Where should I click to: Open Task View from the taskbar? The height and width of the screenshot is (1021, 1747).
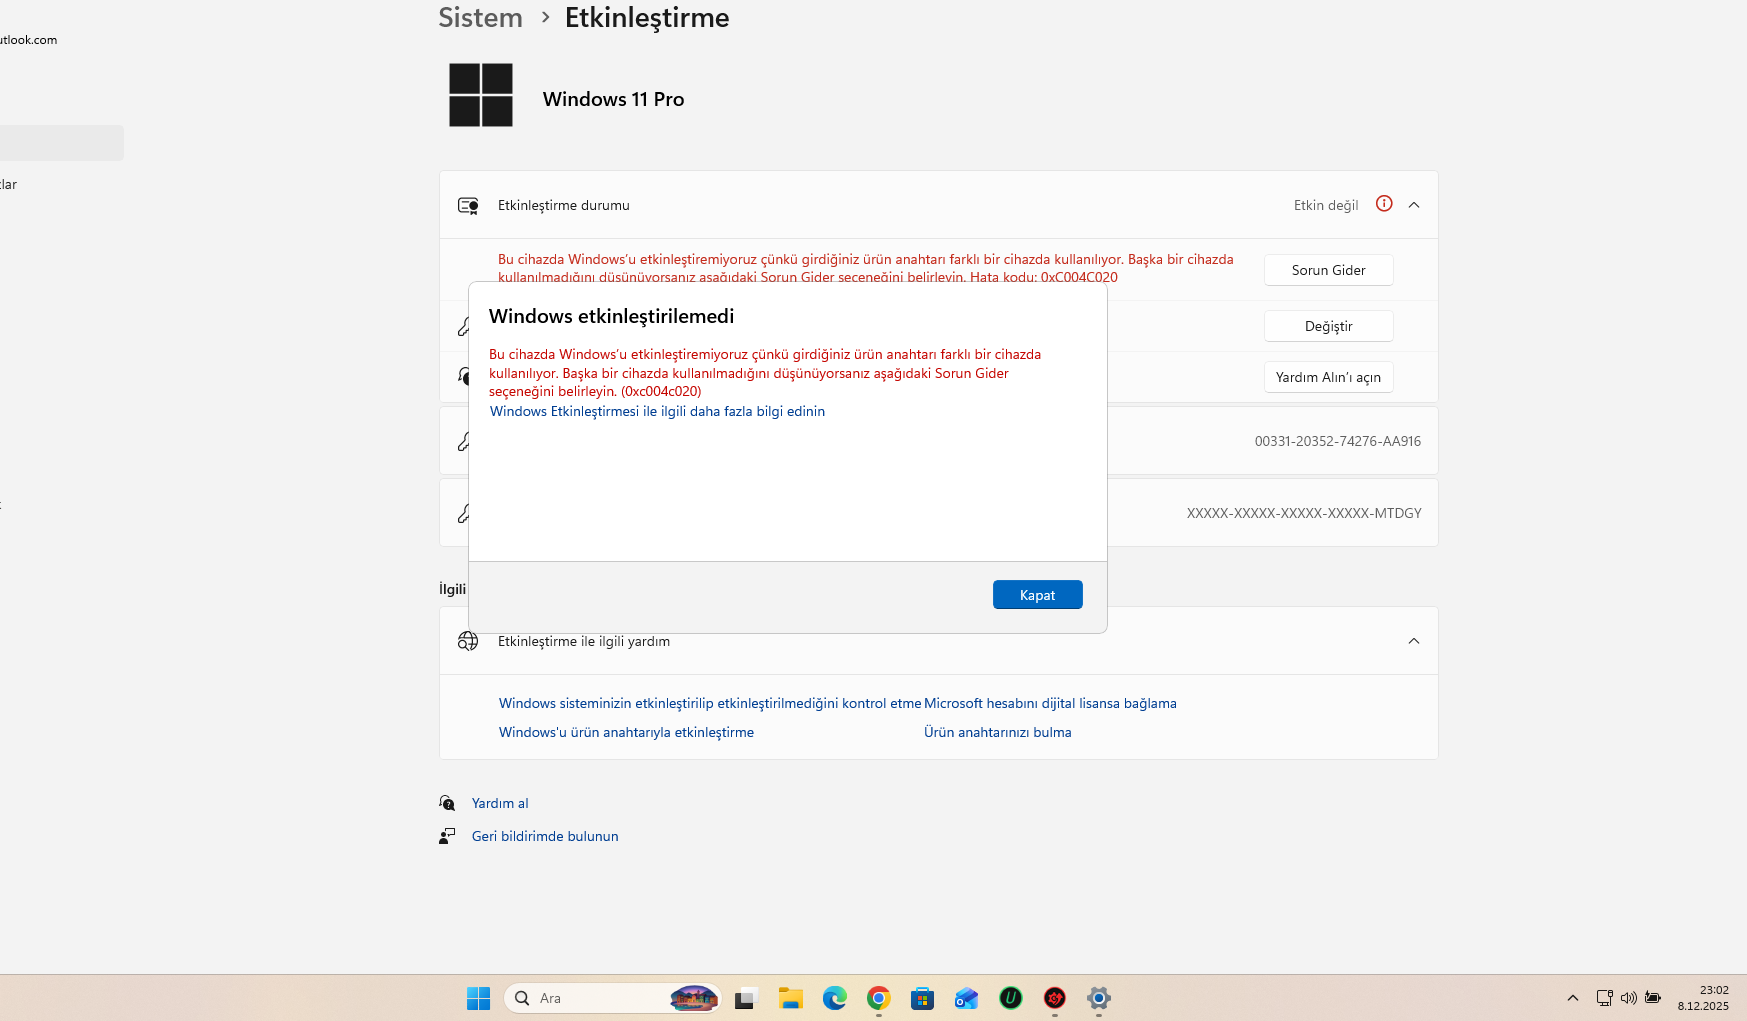pos(745,998)
